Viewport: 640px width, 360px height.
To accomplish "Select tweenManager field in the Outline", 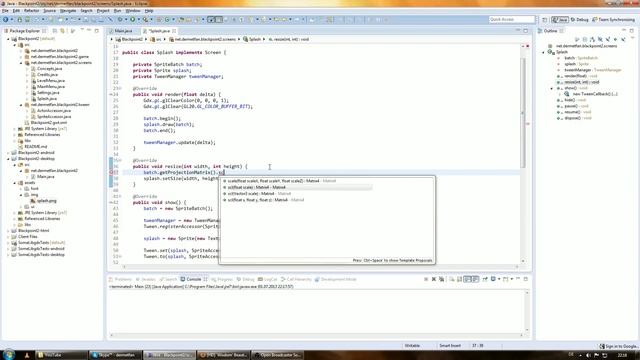I will click(x=589, y=70).
